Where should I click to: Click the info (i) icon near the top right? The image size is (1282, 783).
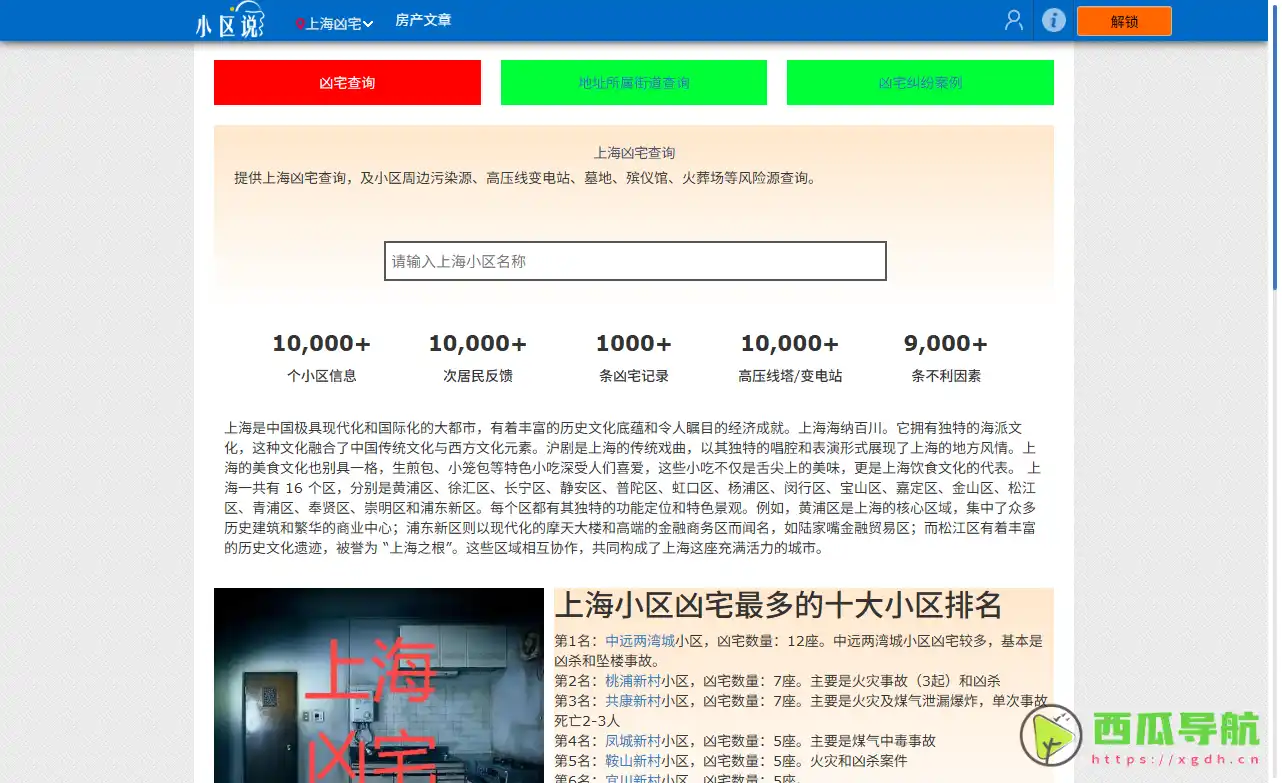(x=1053, y=20)
